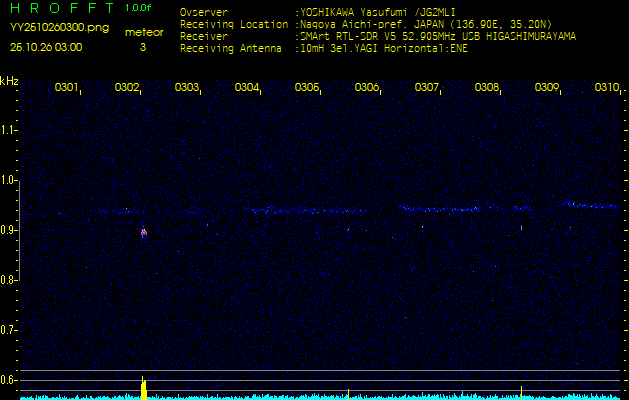Screen dimensions: 629x400
Task: Pick the 0306 time marker
Action: point(367,88)
